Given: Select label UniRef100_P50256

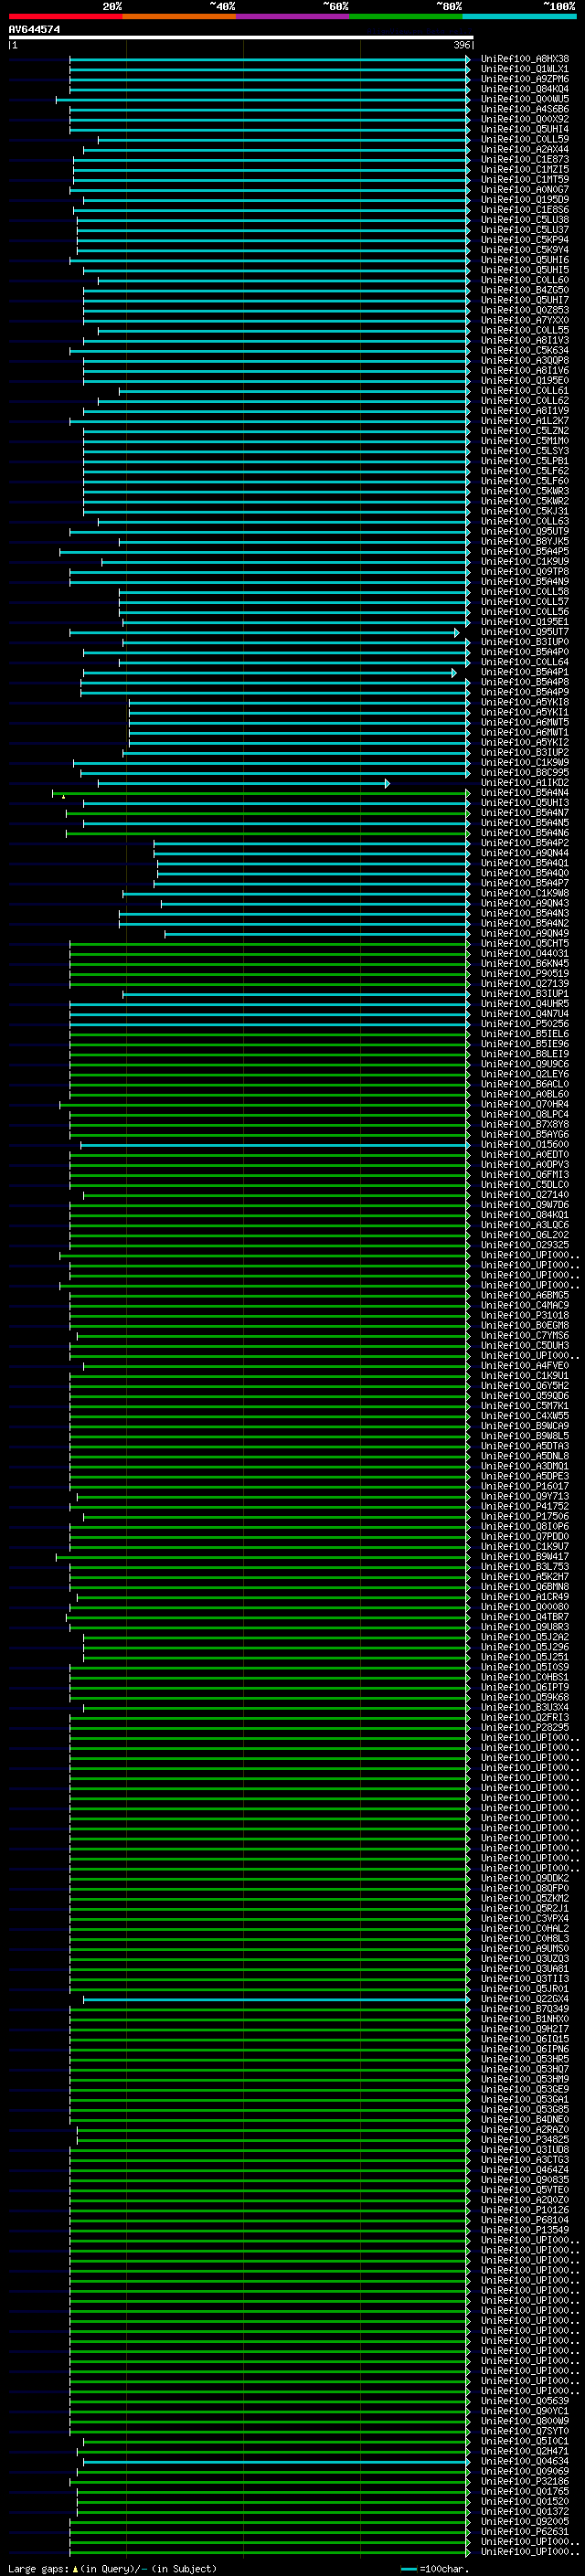Looking at the screenshot, I should pyautogui.click(x=525, y=1023).
